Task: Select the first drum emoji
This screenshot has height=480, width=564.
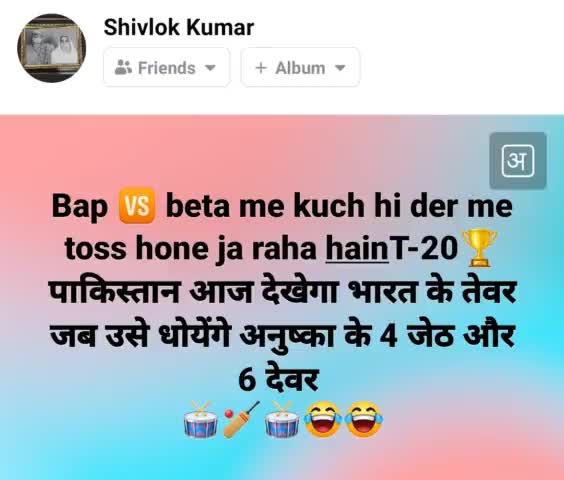Action: tap(201, 420)
